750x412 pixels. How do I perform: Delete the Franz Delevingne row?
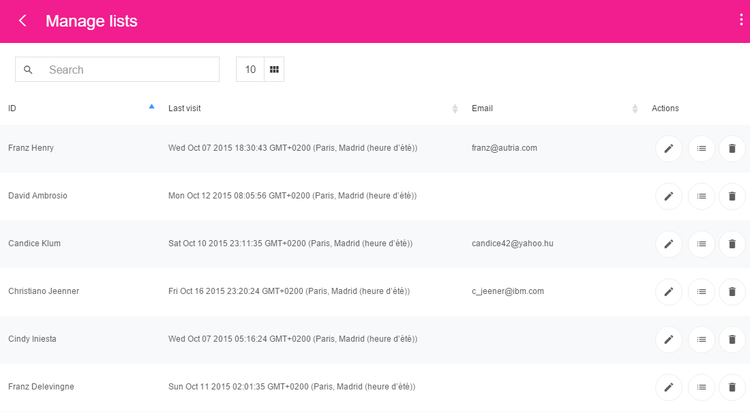(x=732, y=387)
